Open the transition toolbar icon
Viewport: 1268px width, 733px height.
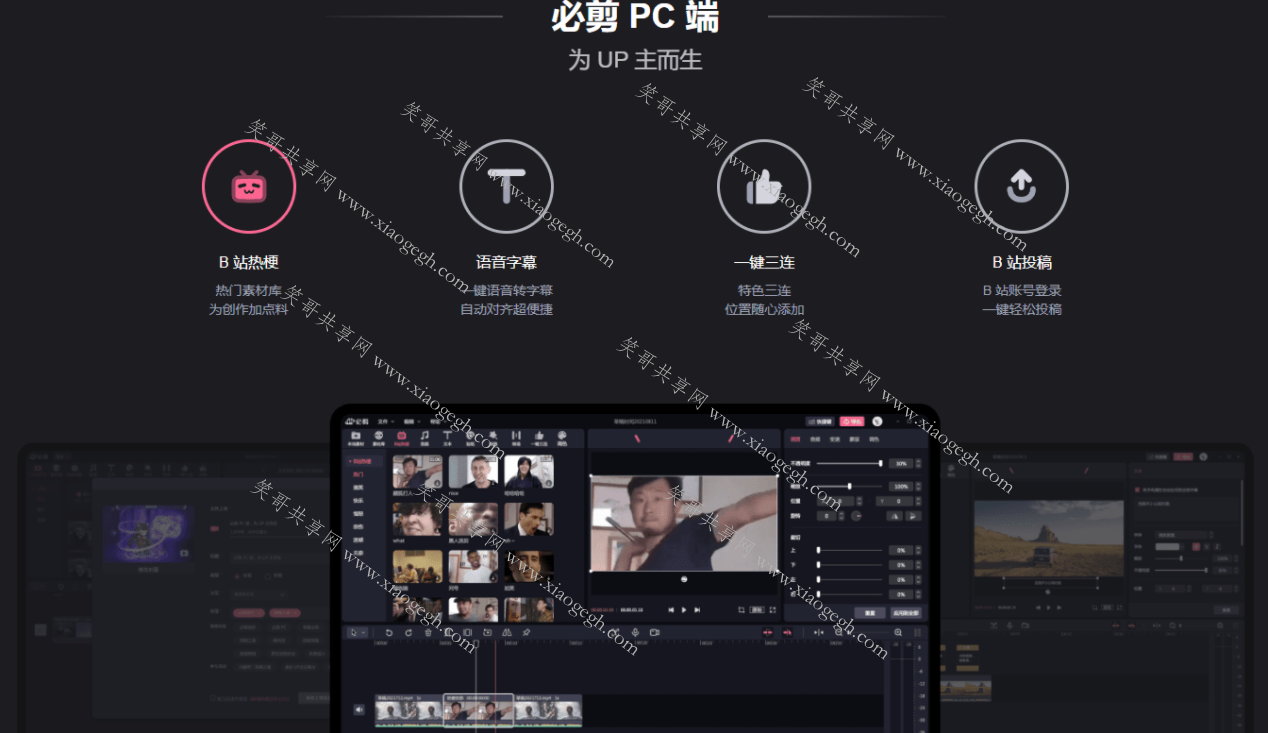coord(516,438)
